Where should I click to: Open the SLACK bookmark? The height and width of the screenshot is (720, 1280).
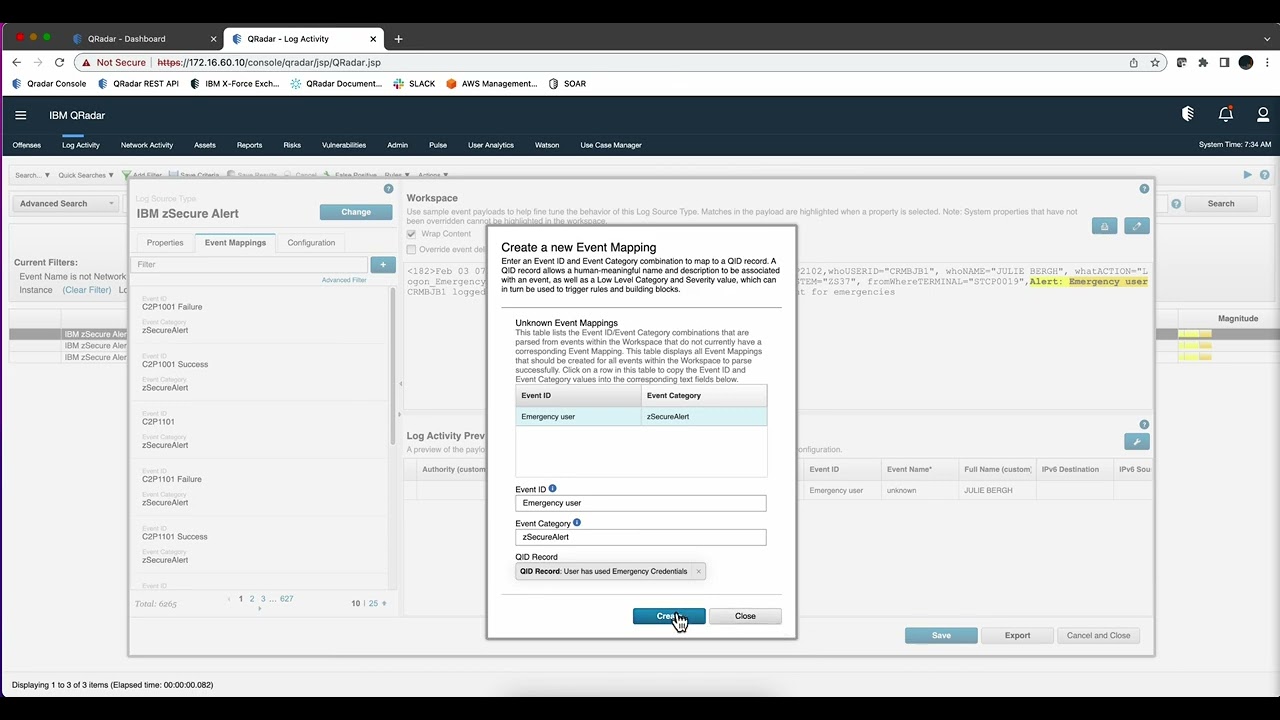click(414, 84)
